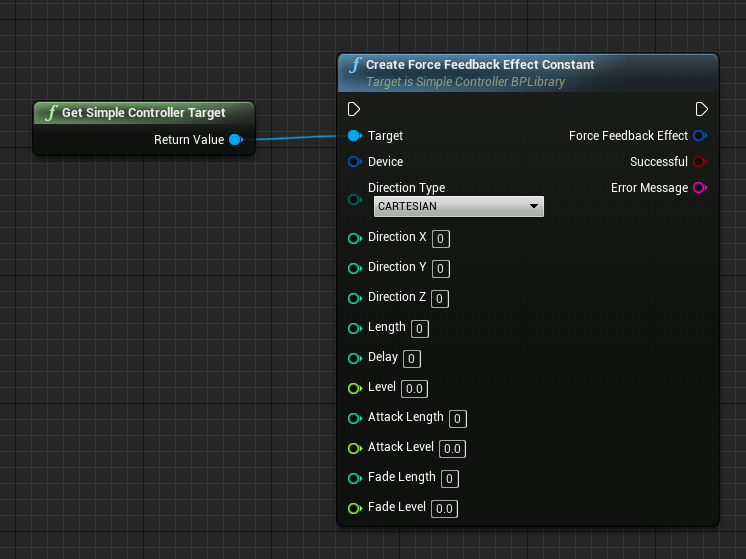The width and height of the screenshot is (746, 559).
Task: Click the Force Feedback Effect output pin
Action: tap(699, 136)
